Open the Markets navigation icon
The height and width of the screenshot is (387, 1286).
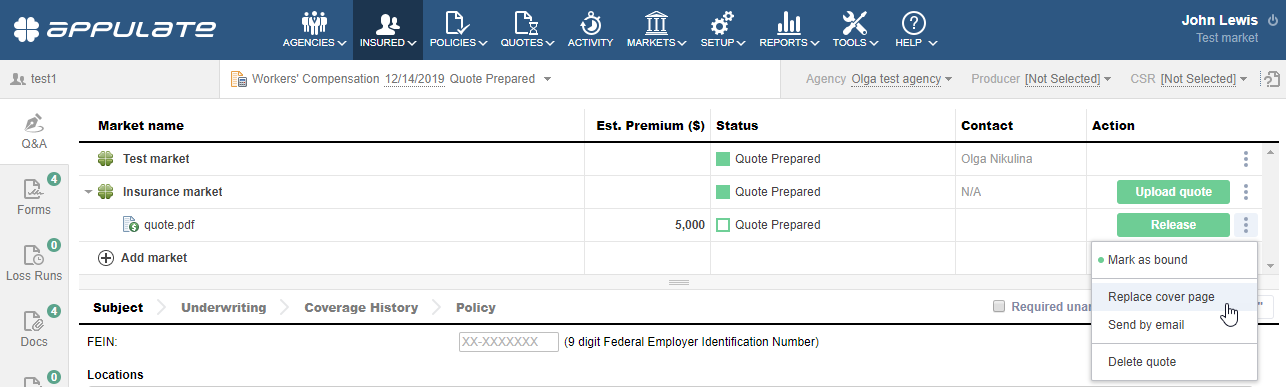coord(656,23)
